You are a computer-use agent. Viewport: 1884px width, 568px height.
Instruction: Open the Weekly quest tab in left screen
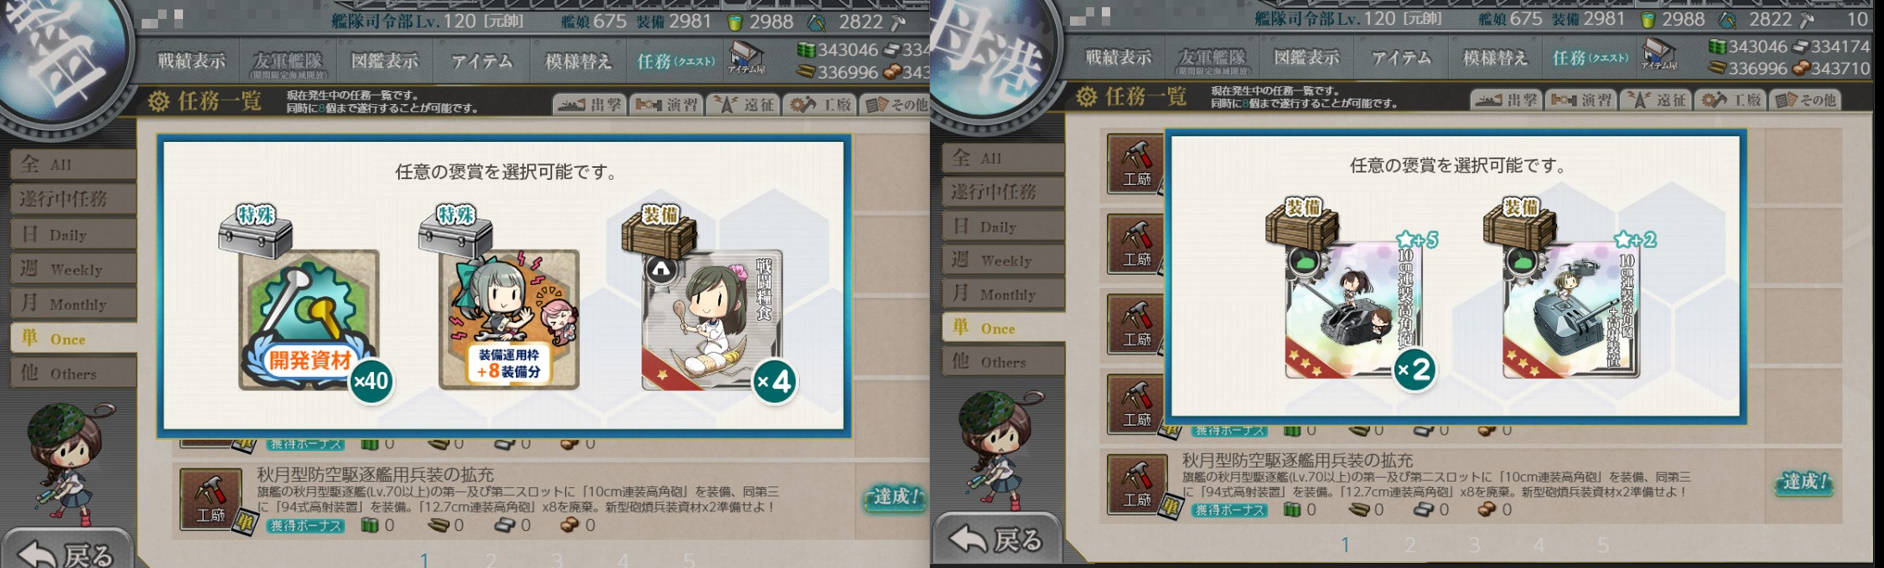(x=73, y=269)
